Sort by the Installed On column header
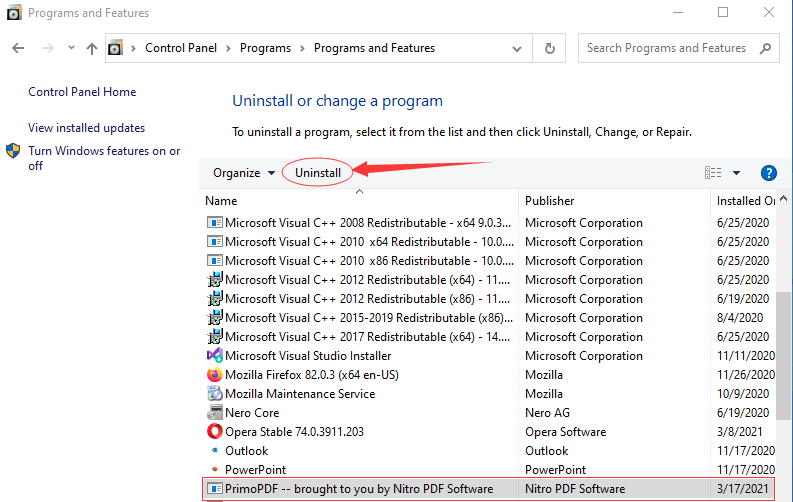793x502 pixels. 744,201
